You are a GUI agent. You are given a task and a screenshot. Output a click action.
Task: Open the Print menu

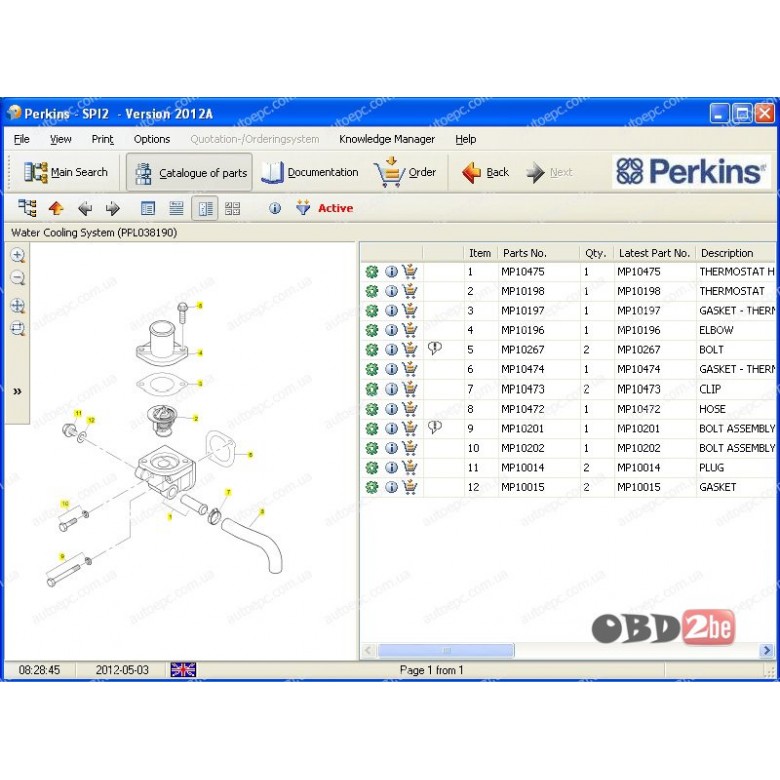(102, 139)
